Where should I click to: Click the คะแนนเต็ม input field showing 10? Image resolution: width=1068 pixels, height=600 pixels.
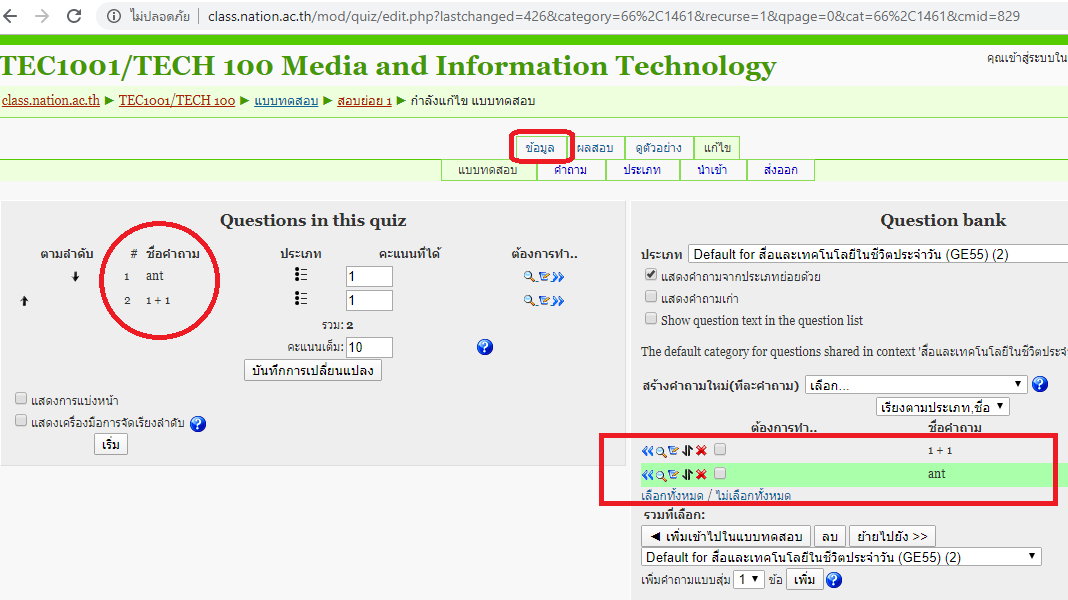(369, 347)
